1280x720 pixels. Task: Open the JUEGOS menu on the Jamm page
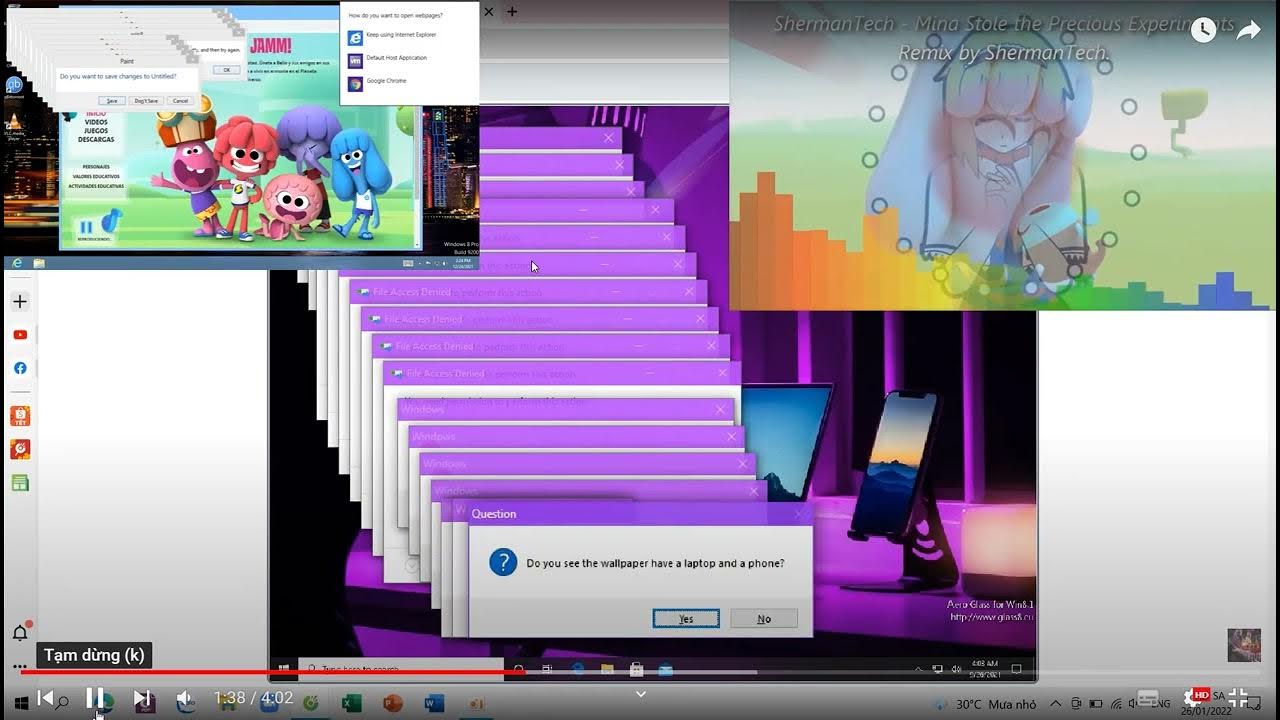coord(96,130)
